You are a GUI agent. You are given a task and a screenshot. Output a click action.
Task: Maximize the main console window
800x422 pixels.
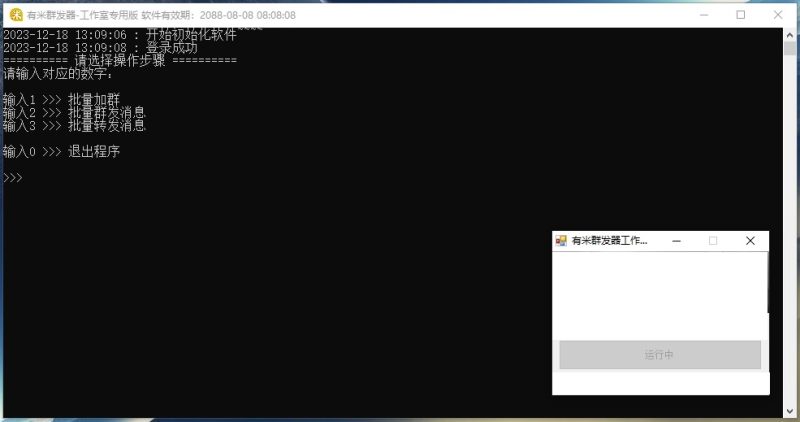click(x=740, y=15)
